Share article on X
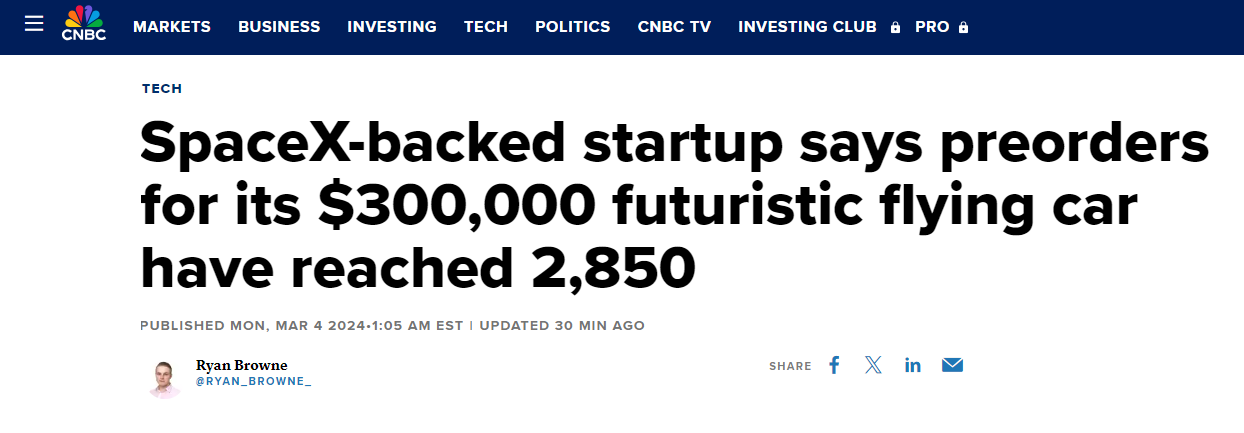This screenshot has height=433, width=1244. point(873,365)
